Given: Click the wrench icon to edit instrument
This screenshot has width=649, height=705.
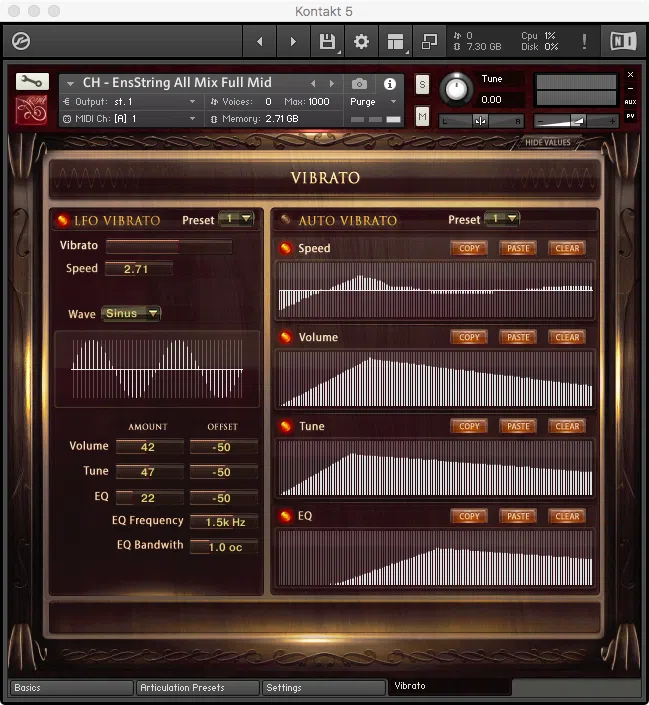Looking at the screenshot, I should (32, 82).
